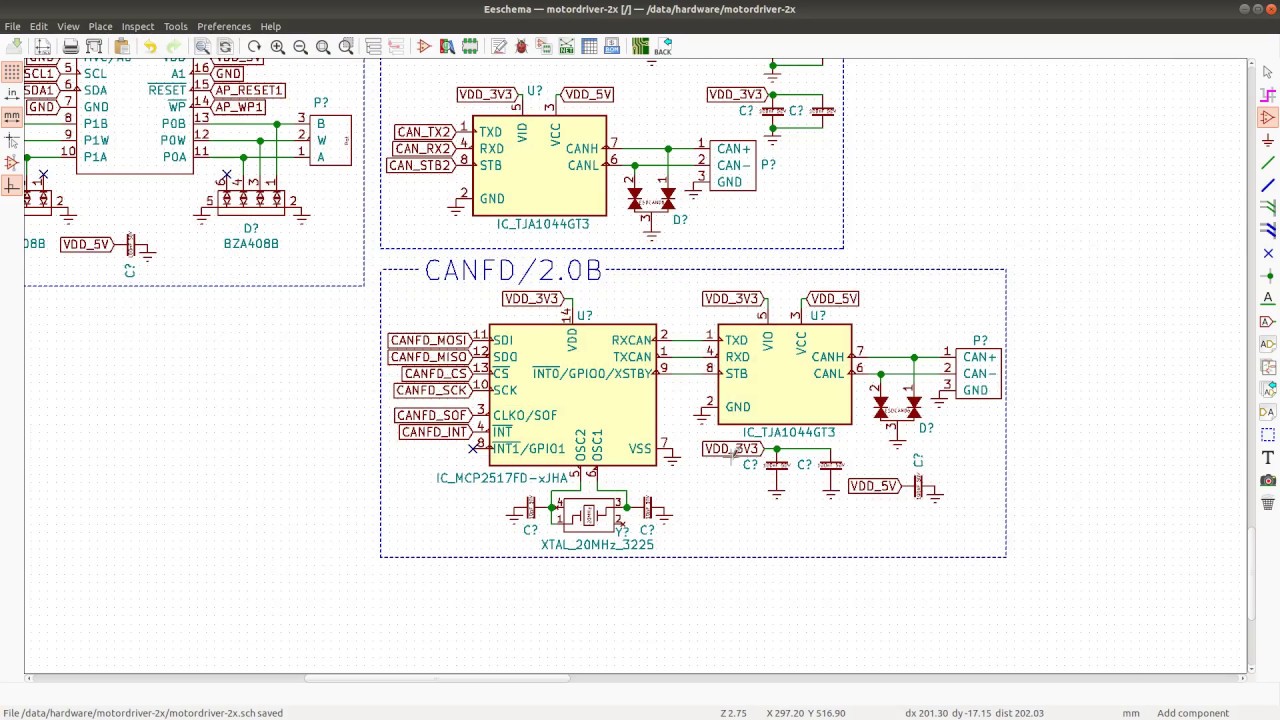The width and height of the screenshot is (1280, 720).
Task: Select the Place bus tool
Action: click(x=1268, y=185)
